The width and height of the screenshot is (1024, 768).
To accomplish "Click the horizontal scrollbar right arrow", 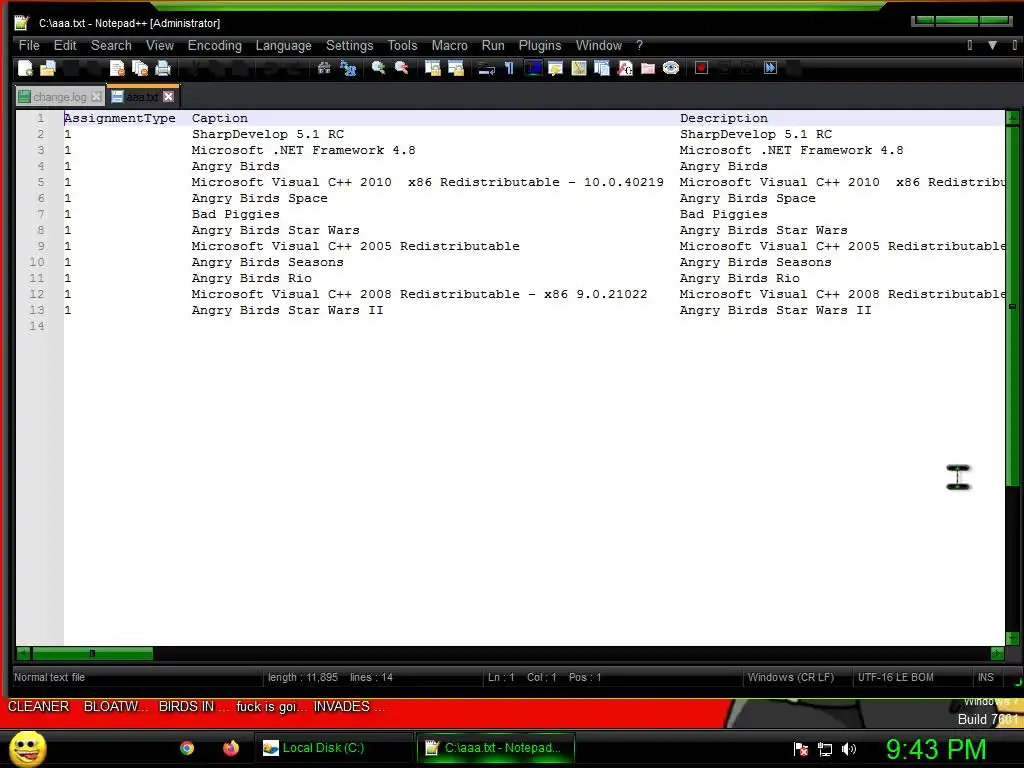I will 997,653.
